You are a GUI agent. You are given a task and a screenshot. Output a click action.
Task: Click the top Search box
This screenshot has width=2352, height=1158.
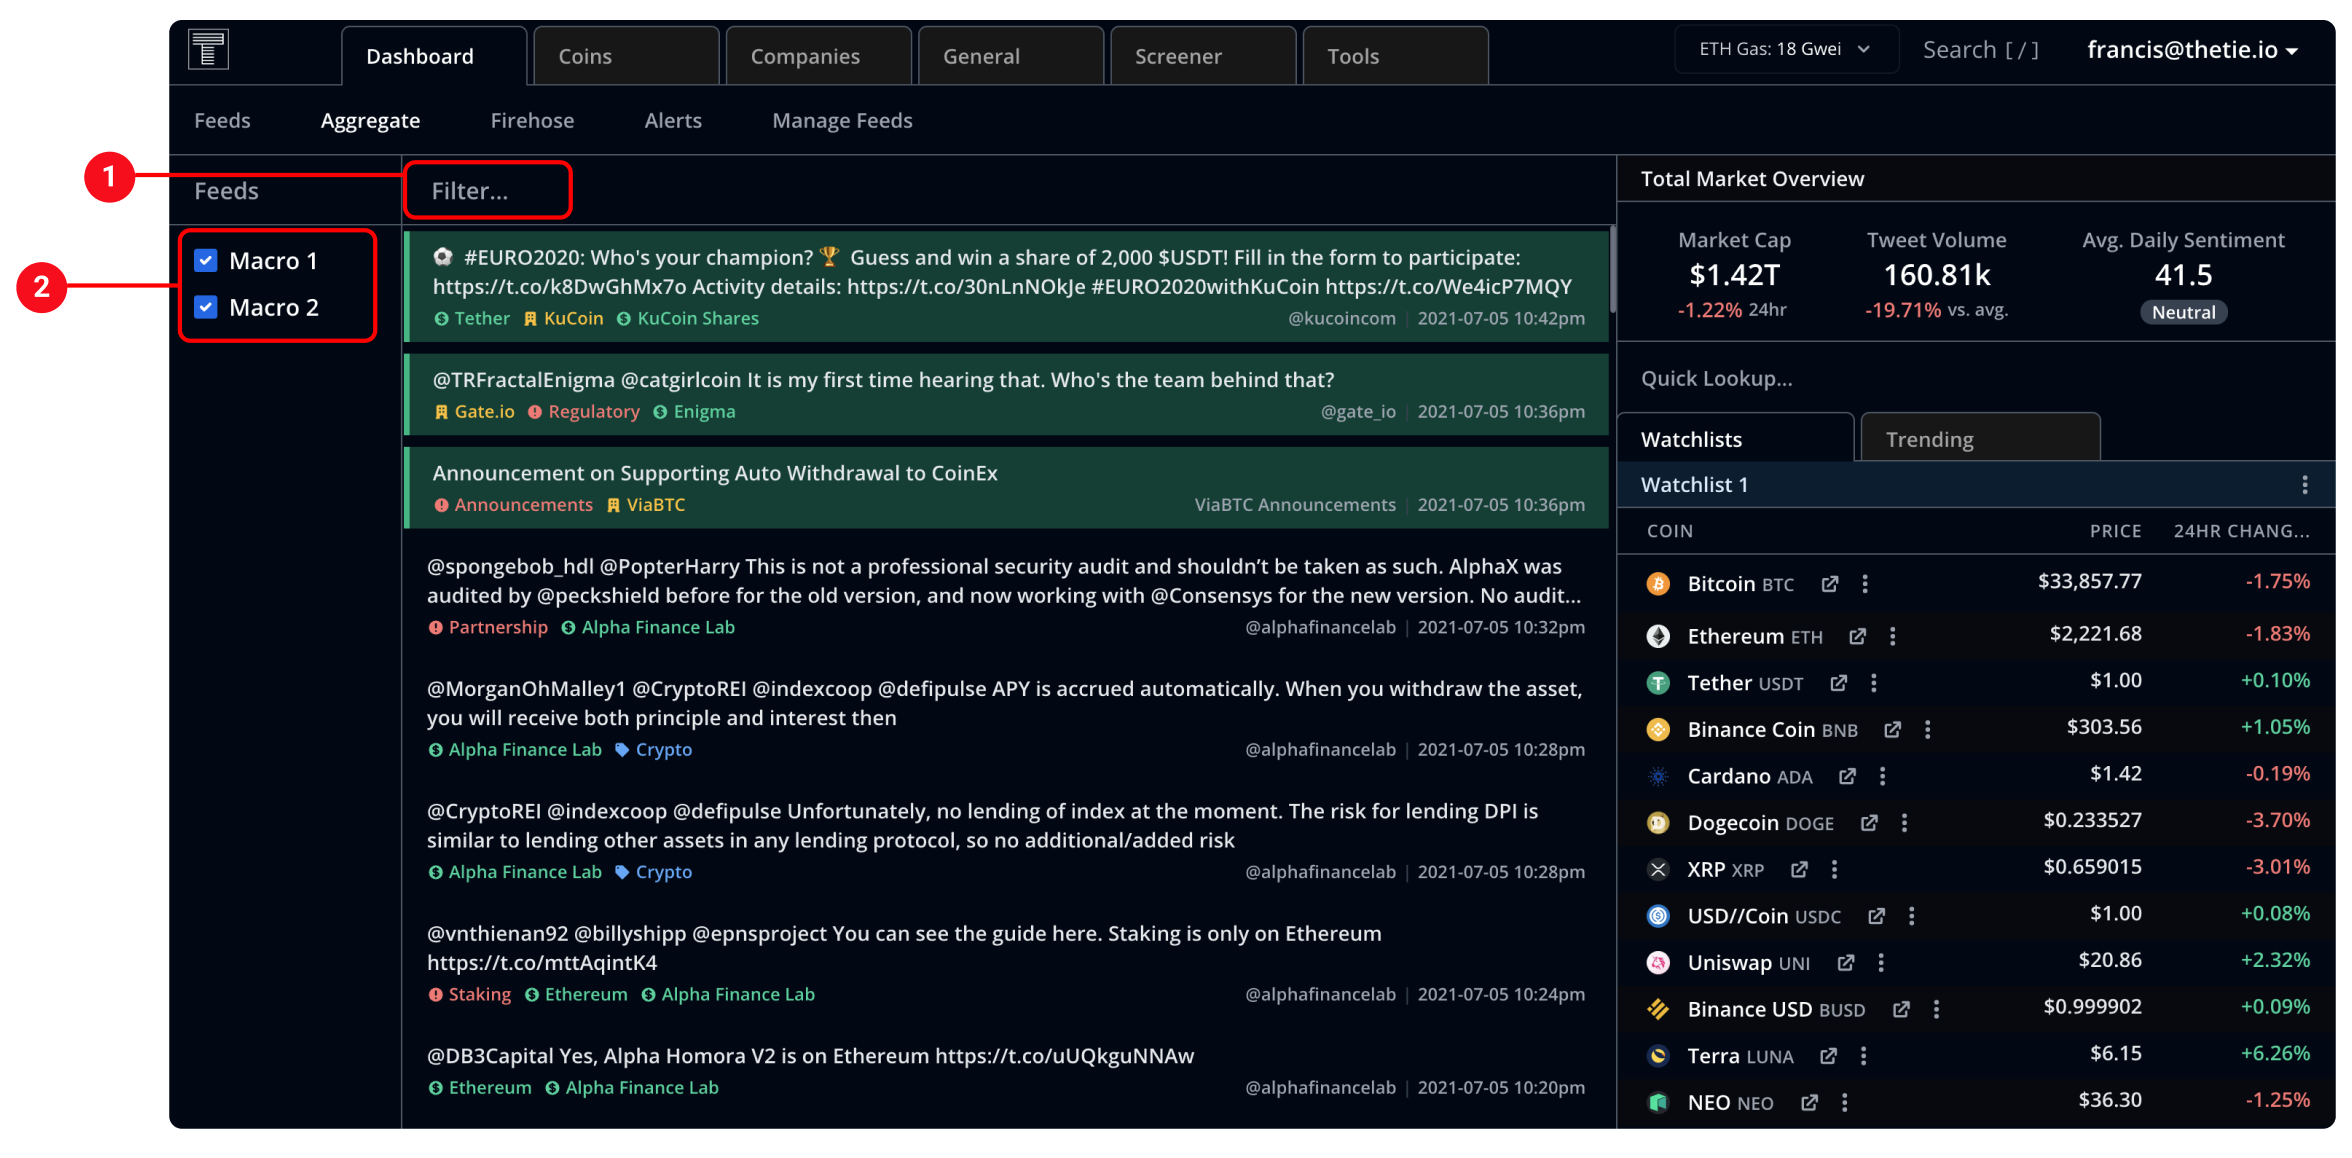click(1980, 50)
